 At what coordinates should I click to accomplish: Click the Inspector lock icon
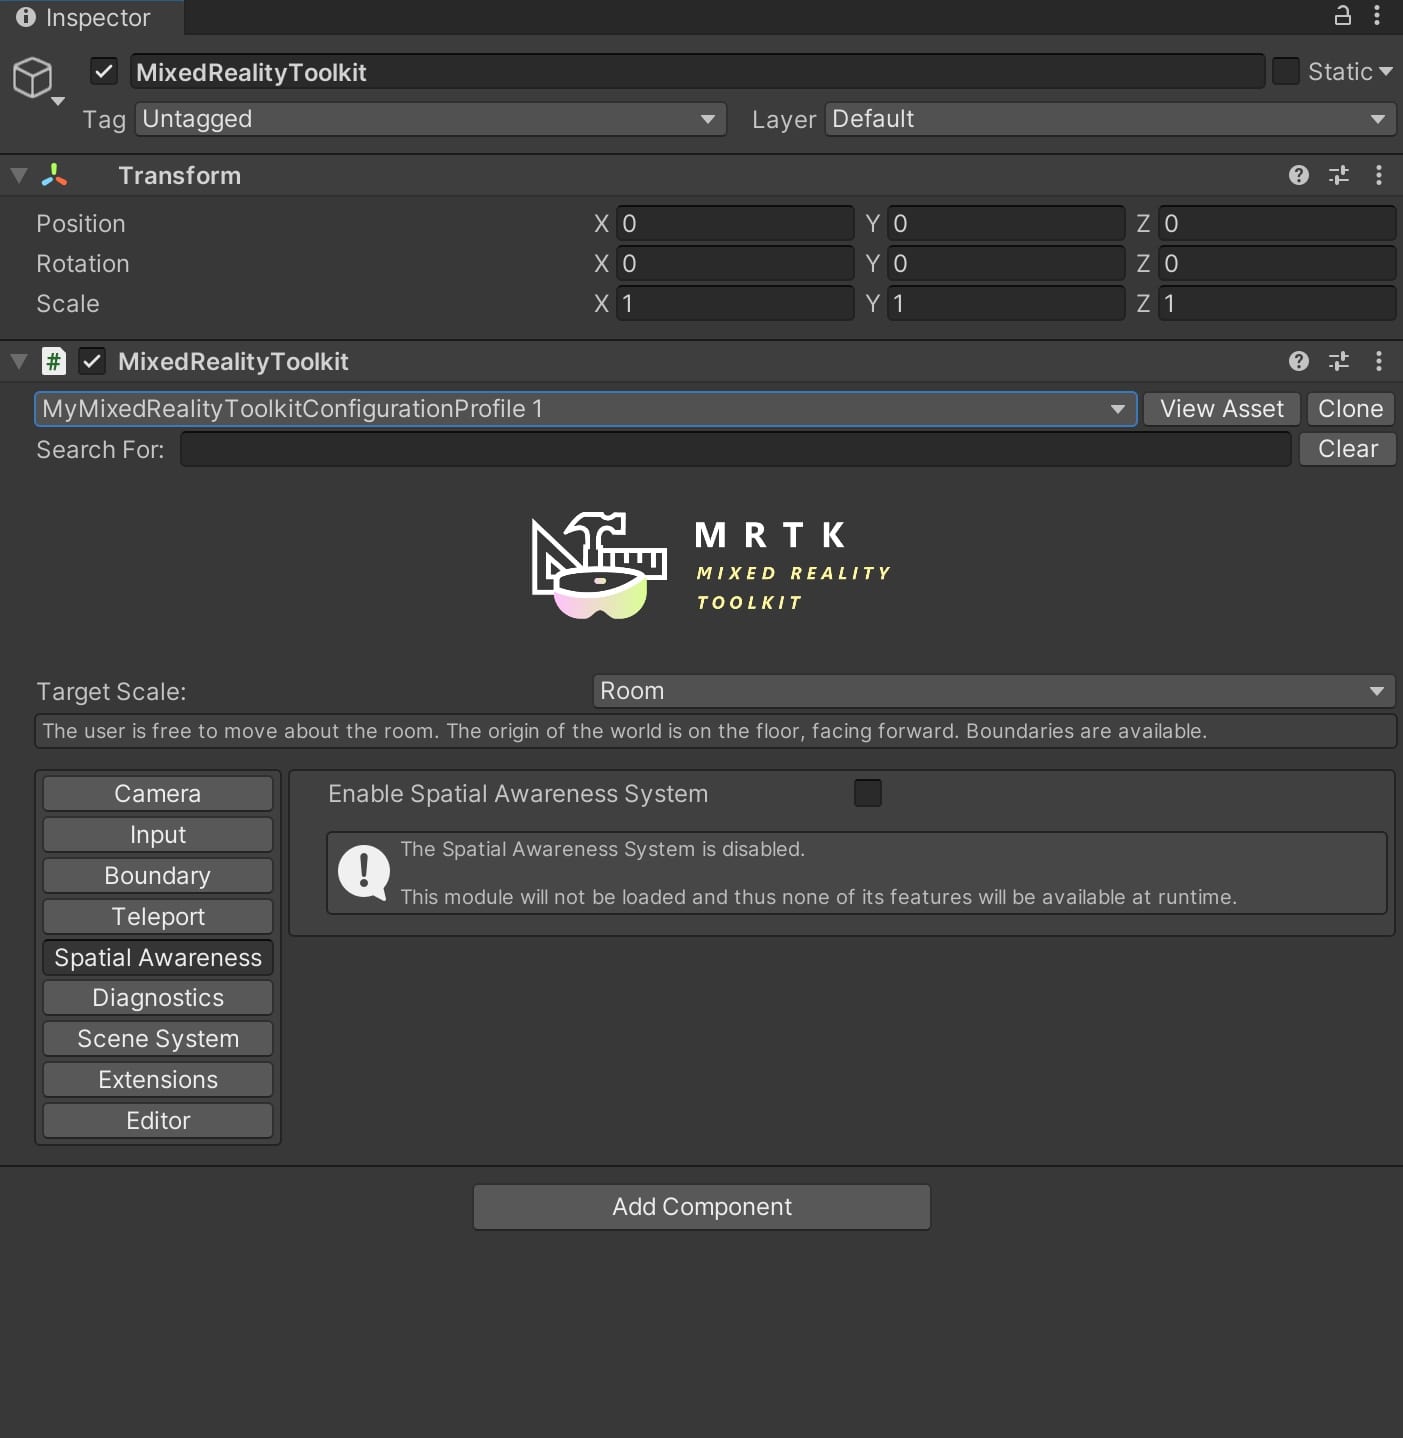(1343, 15)
